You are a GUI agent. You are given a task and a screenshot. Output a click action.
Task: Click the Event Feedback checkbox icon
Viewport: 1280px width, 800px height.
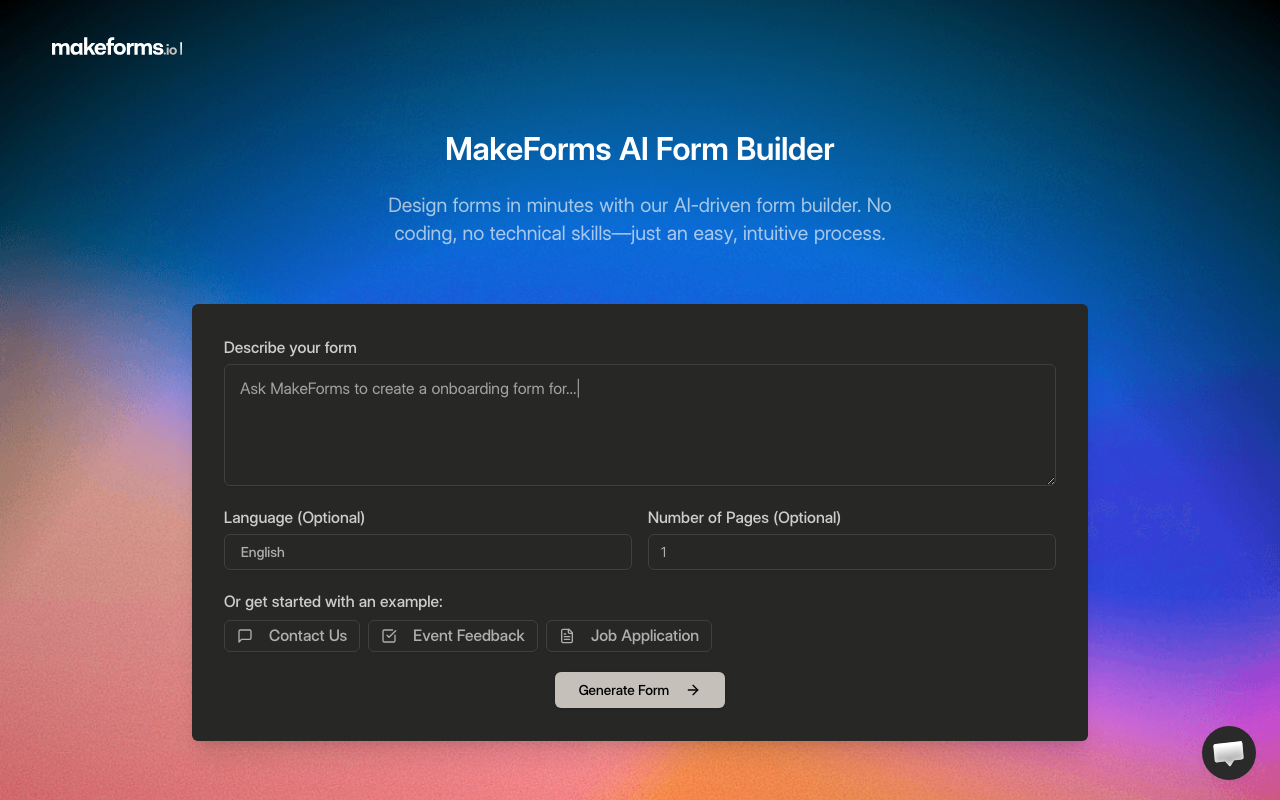tap(390, 636)
